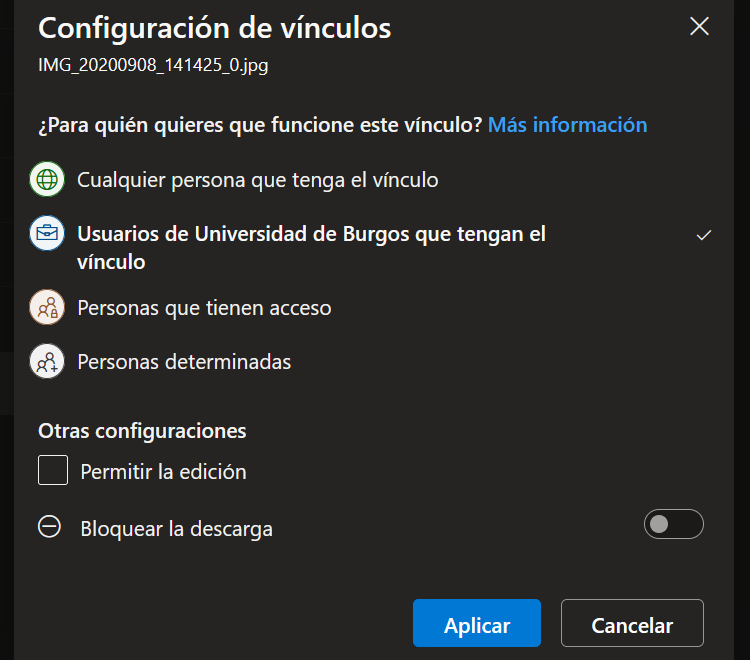750x660 pixels.
Task: Click the green globe icon
Action: 47,179
